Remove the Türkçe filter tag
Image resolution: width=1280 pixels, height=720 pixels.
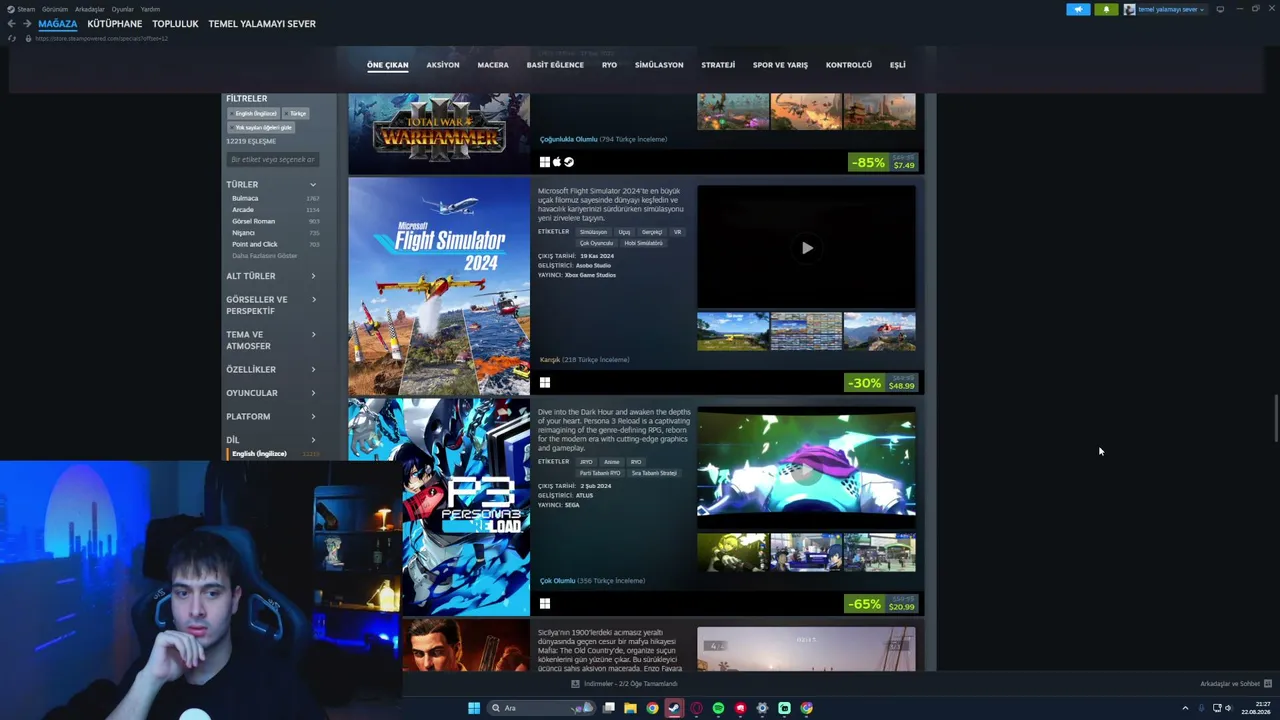297,114
